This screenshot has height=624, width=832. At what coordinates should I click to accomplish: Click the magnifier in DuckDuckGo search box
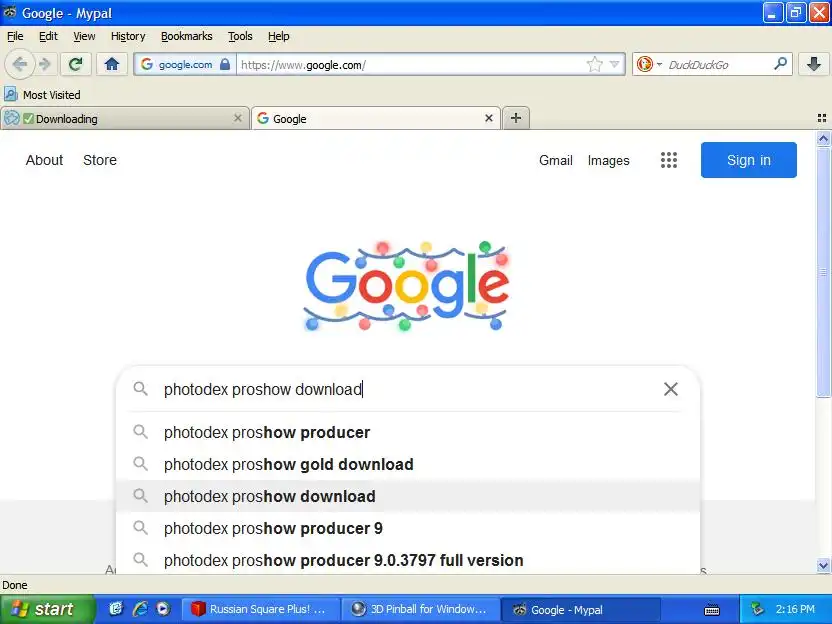point(780,64)
